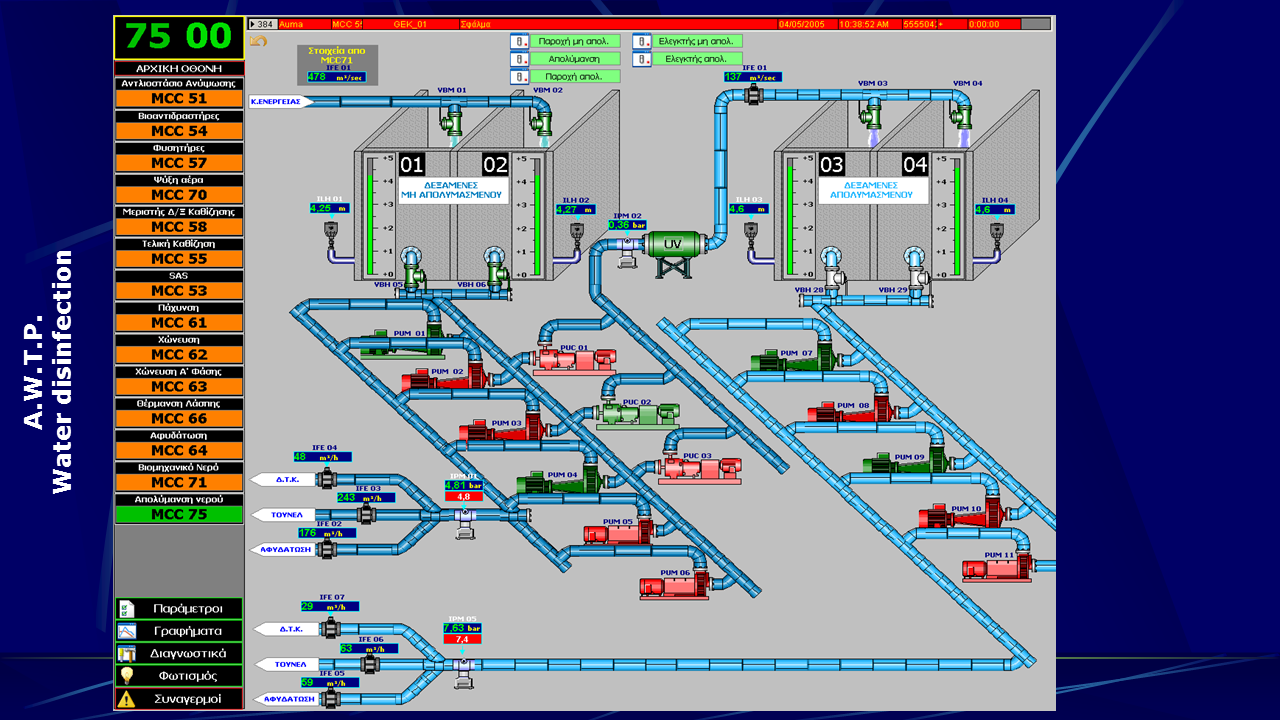Toggle the Ελεγκτής απολ. selector box
This screenshot has width=1280, height=720.
(642, 59)
